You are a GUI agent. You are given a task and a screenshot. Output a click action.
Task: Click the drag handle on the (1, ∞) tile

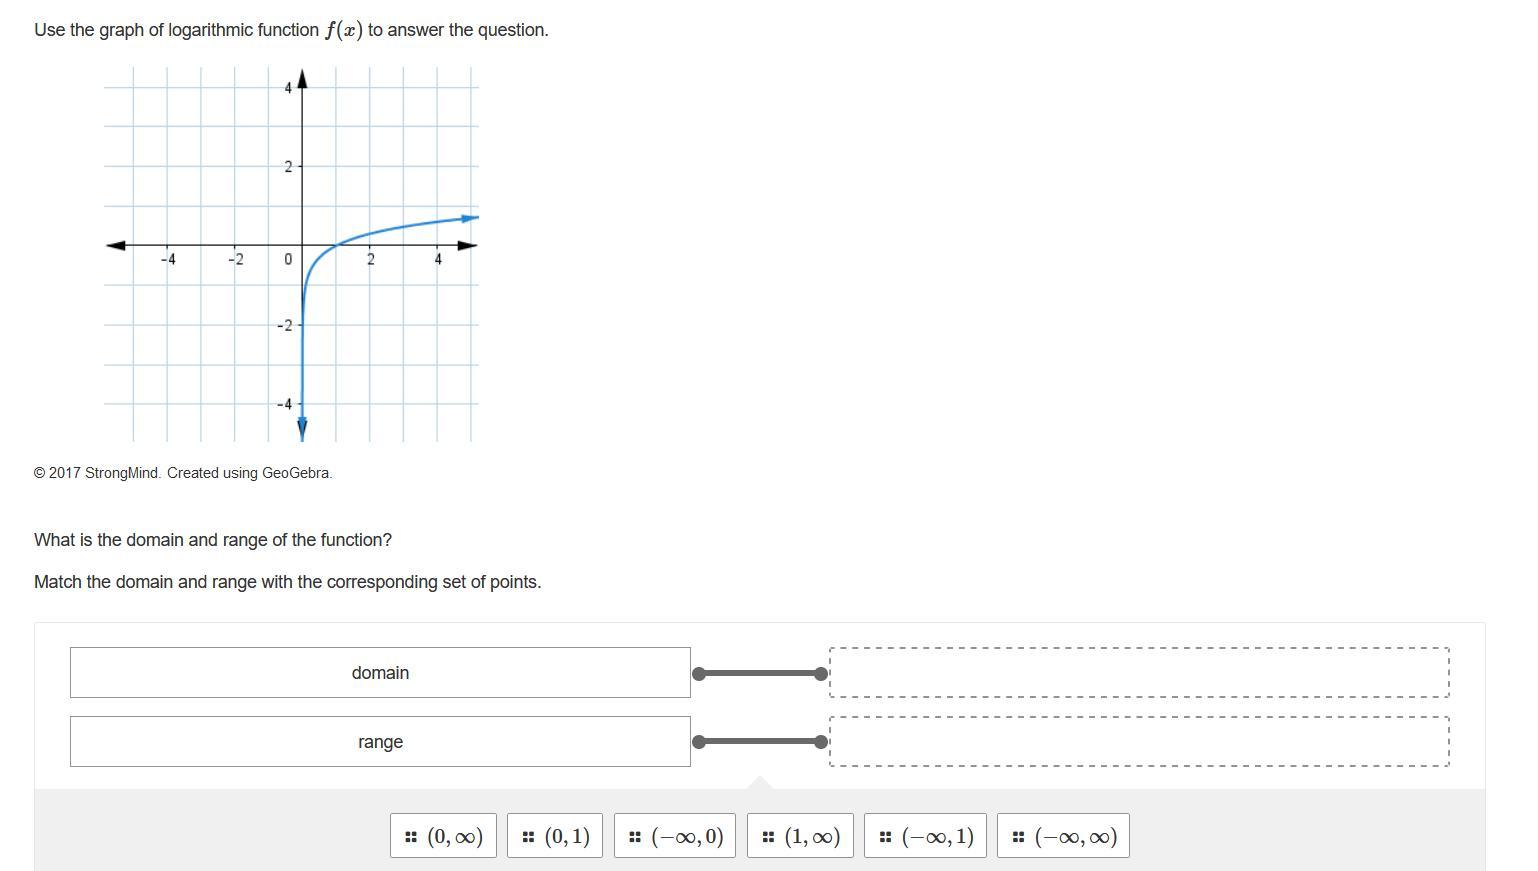tap(768, 837)
